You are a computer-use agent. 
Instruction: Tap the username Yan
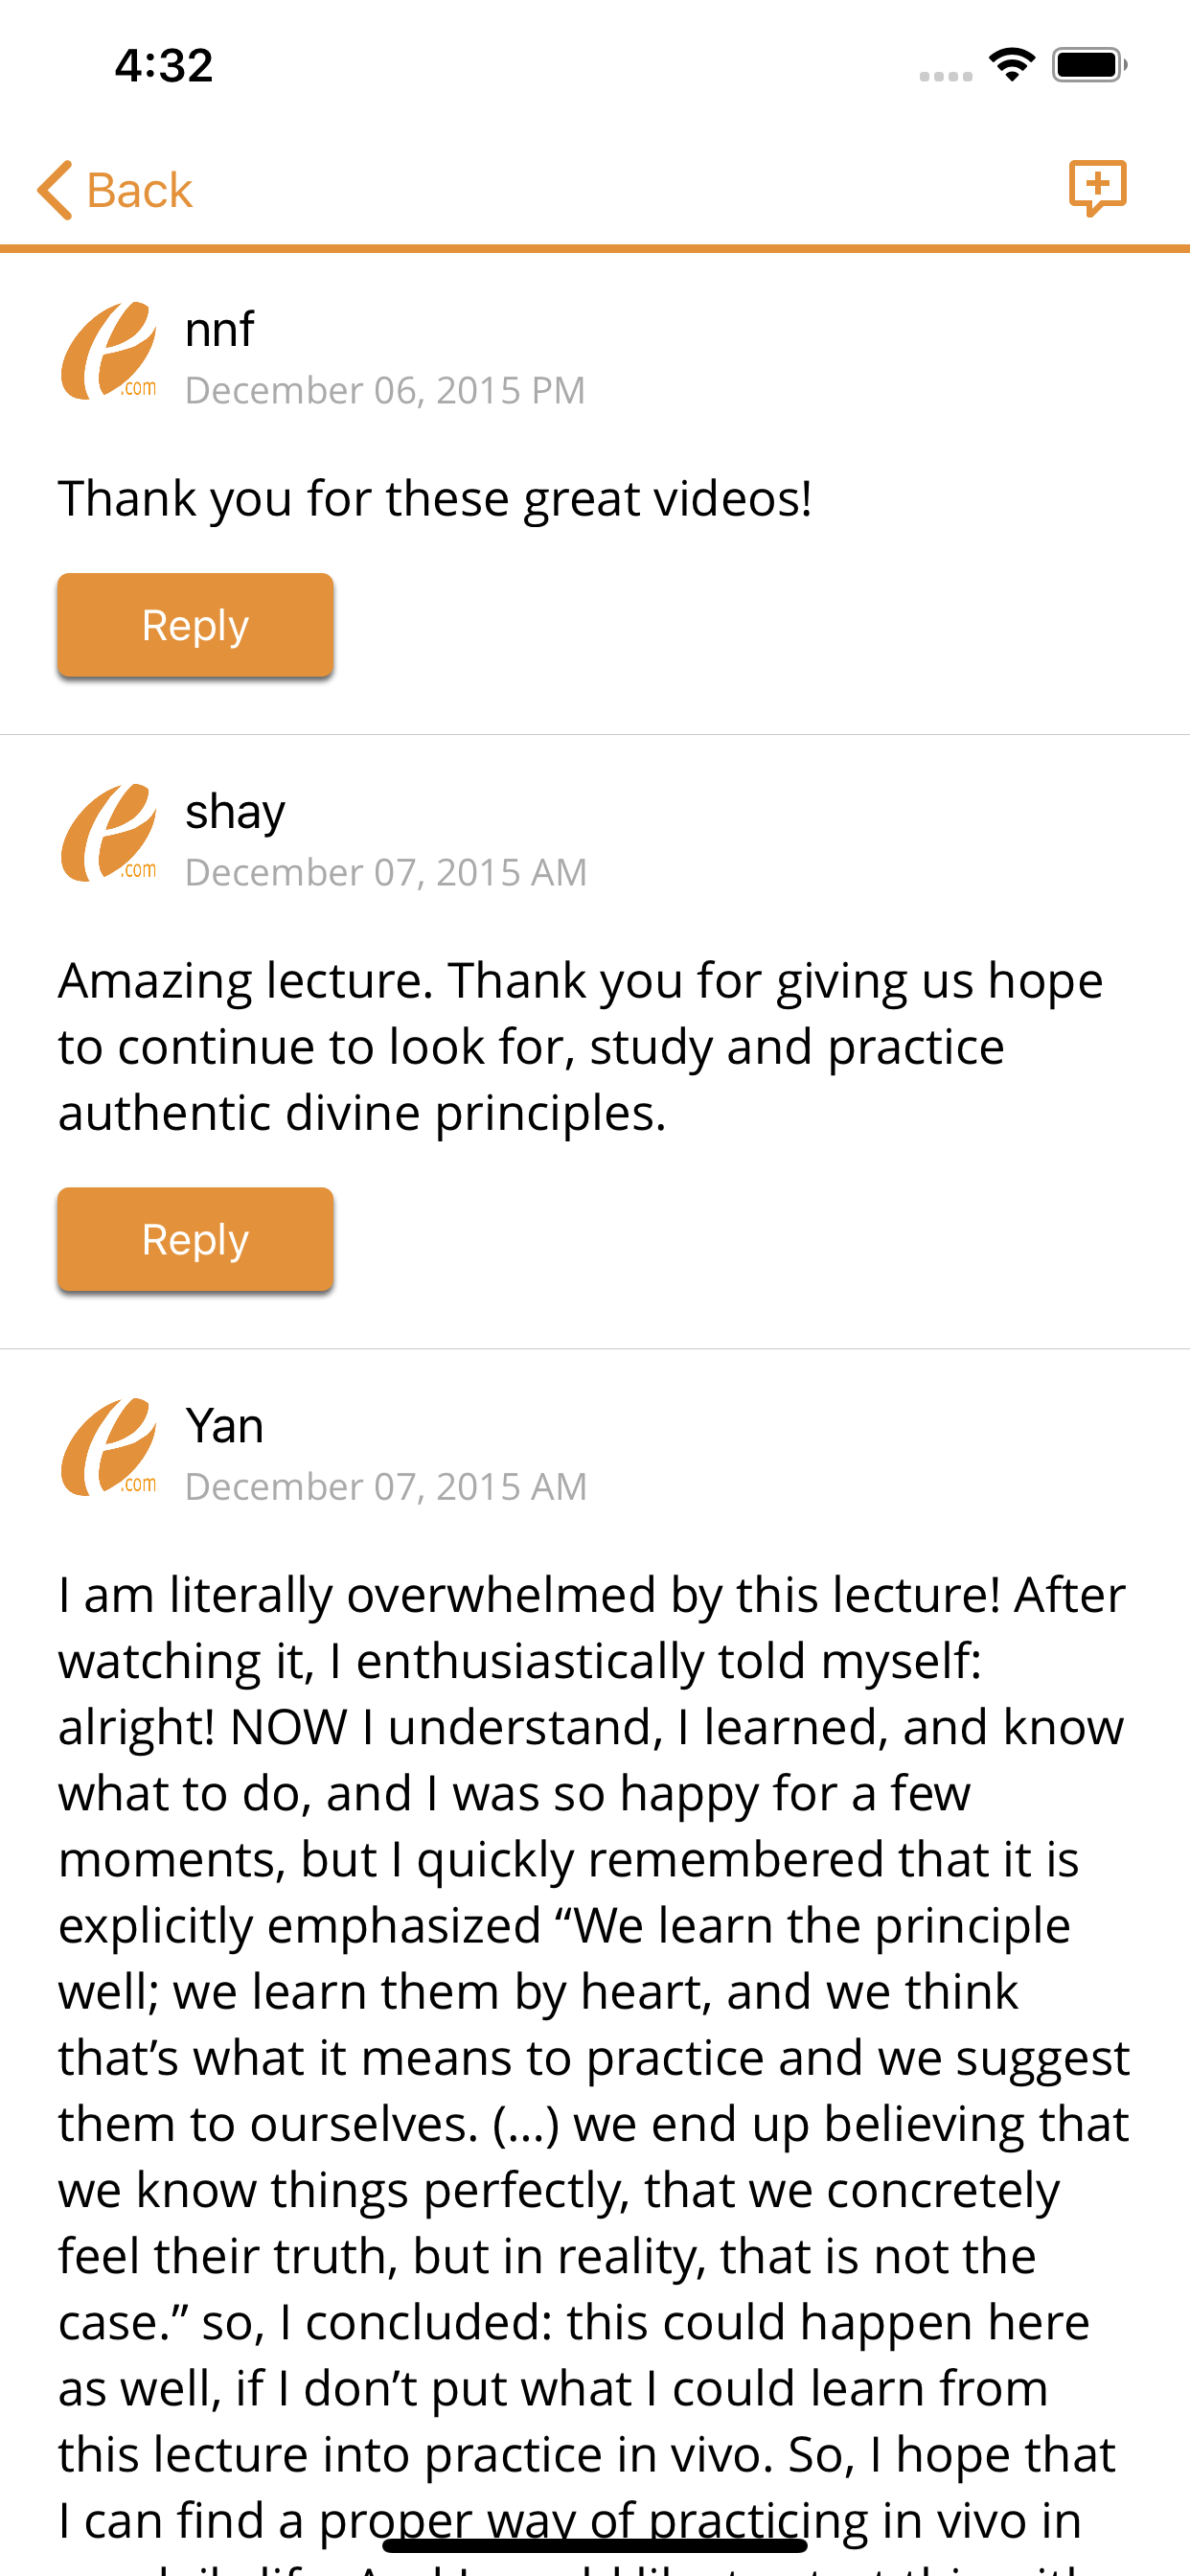(x=224, y=1425)
